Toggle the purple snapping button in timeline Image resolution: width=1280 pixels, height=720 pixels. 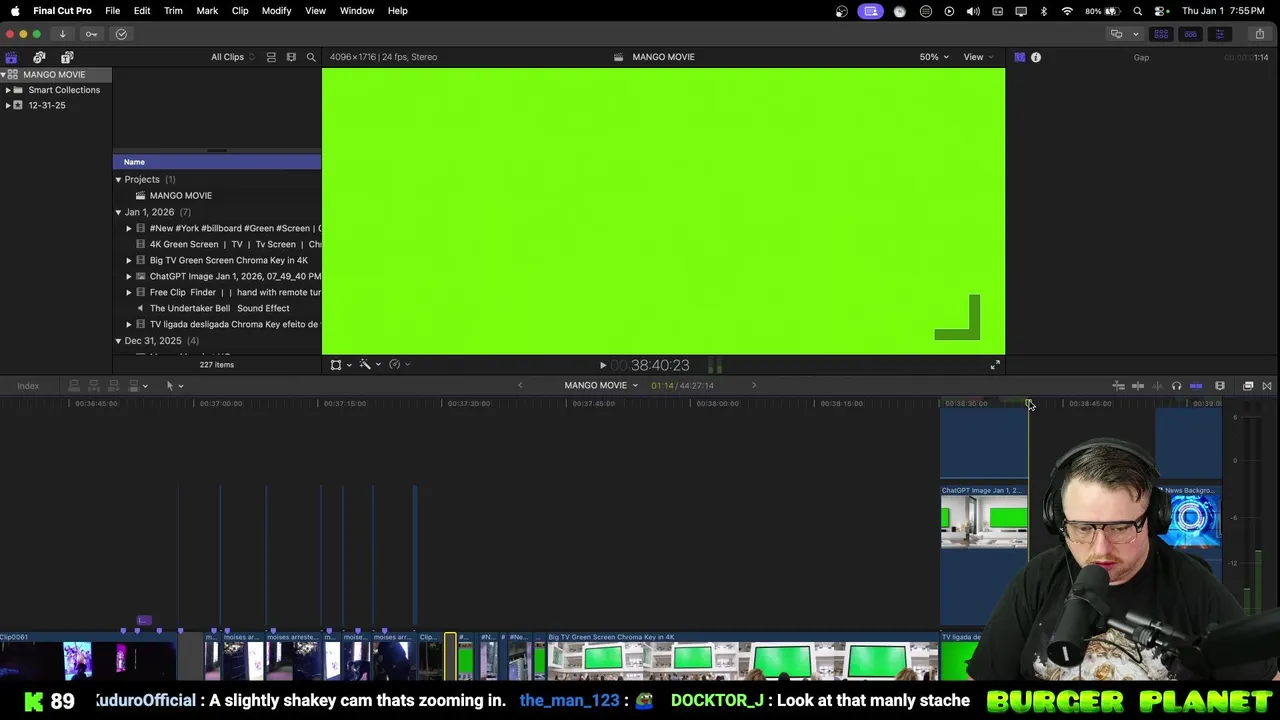coord(1196,386)
